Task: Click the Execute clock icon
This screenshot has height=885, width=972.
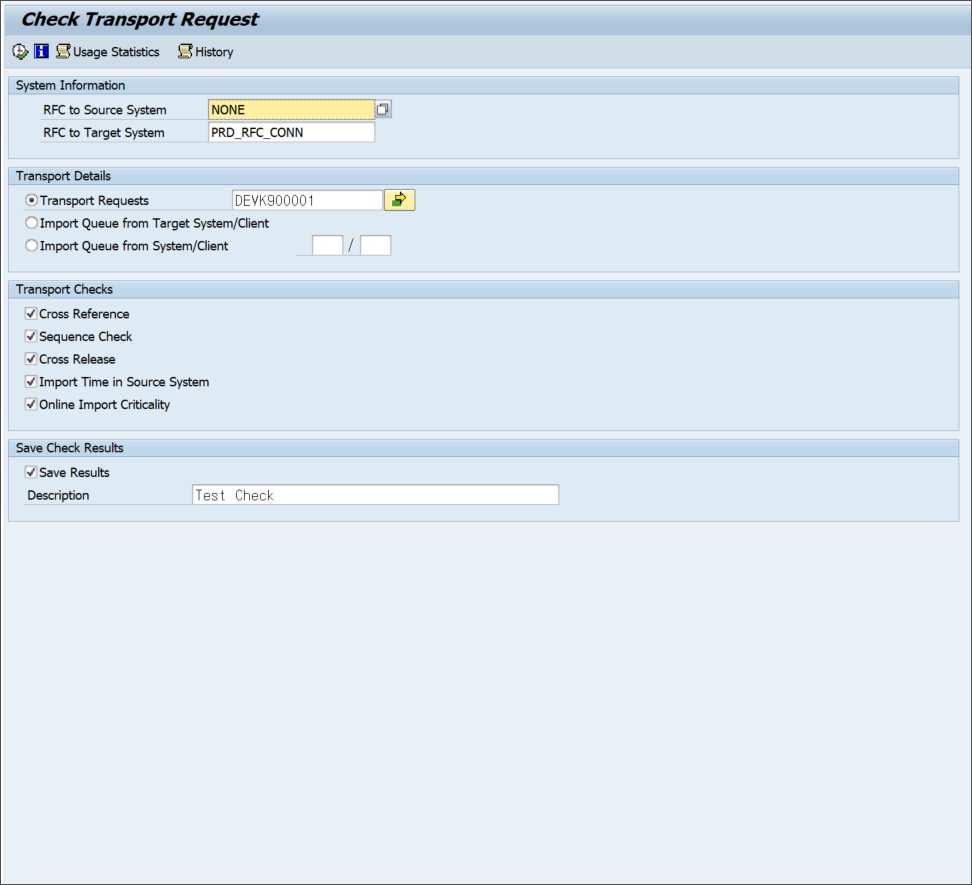Action: (x=20, y=52)
